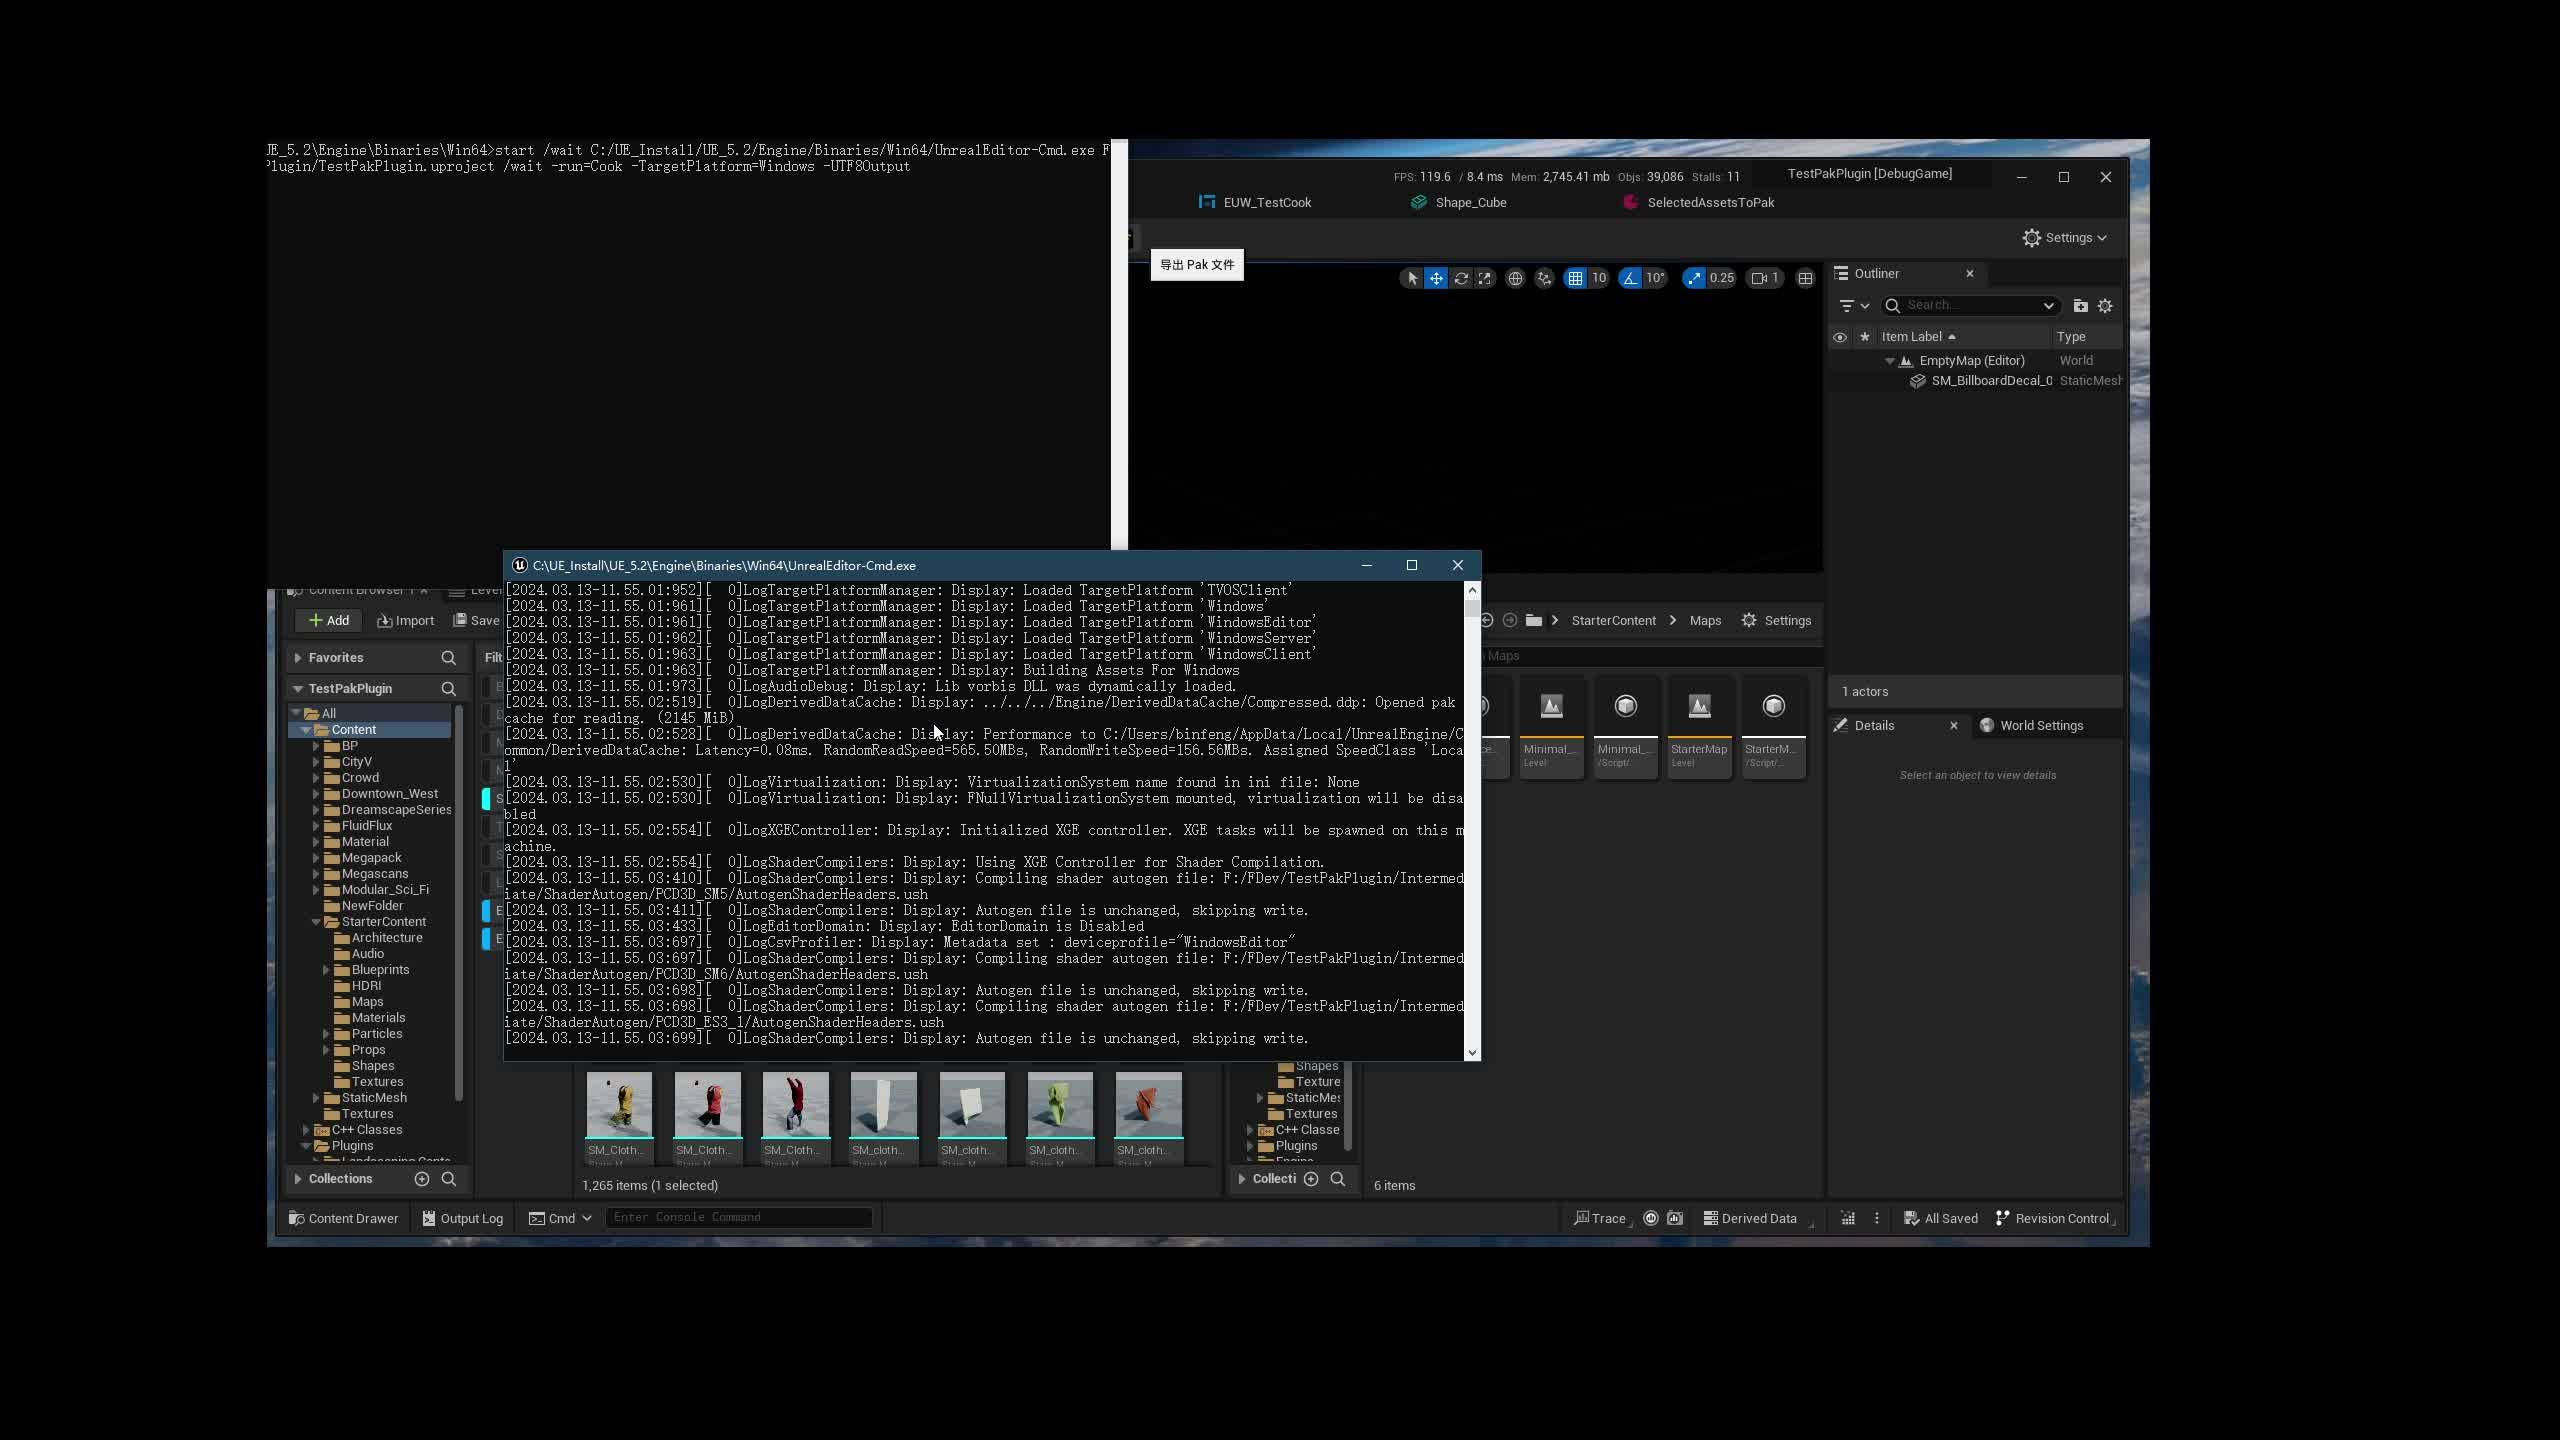Click the Import button in Content Browser

click(x=405, y=621)
